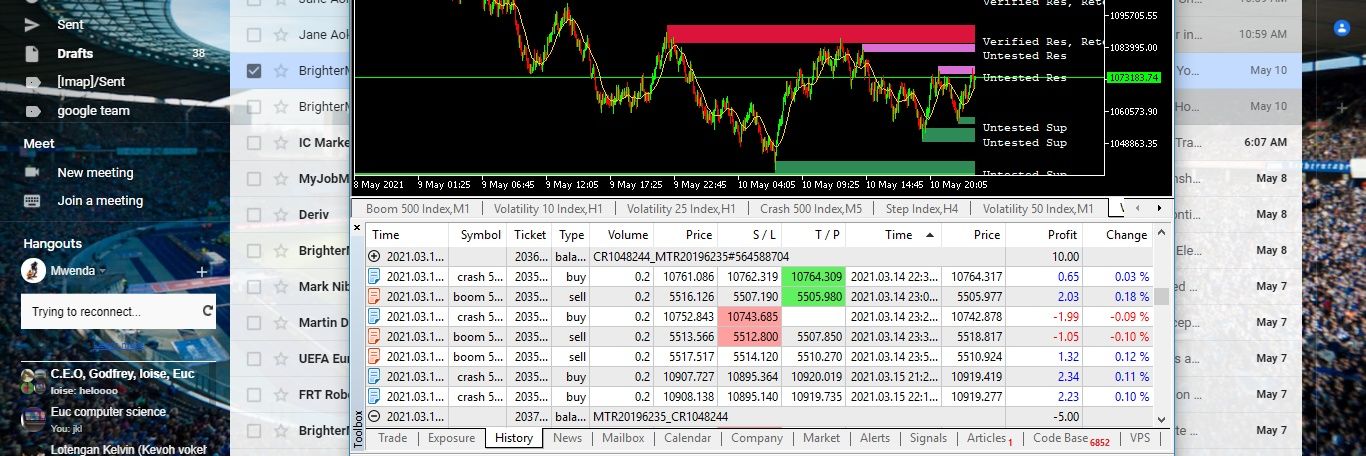Click the buy deal icon for price 10907.727
Image resolution: width=1366 pixels, height=456 pixels.
click(375, 377)
